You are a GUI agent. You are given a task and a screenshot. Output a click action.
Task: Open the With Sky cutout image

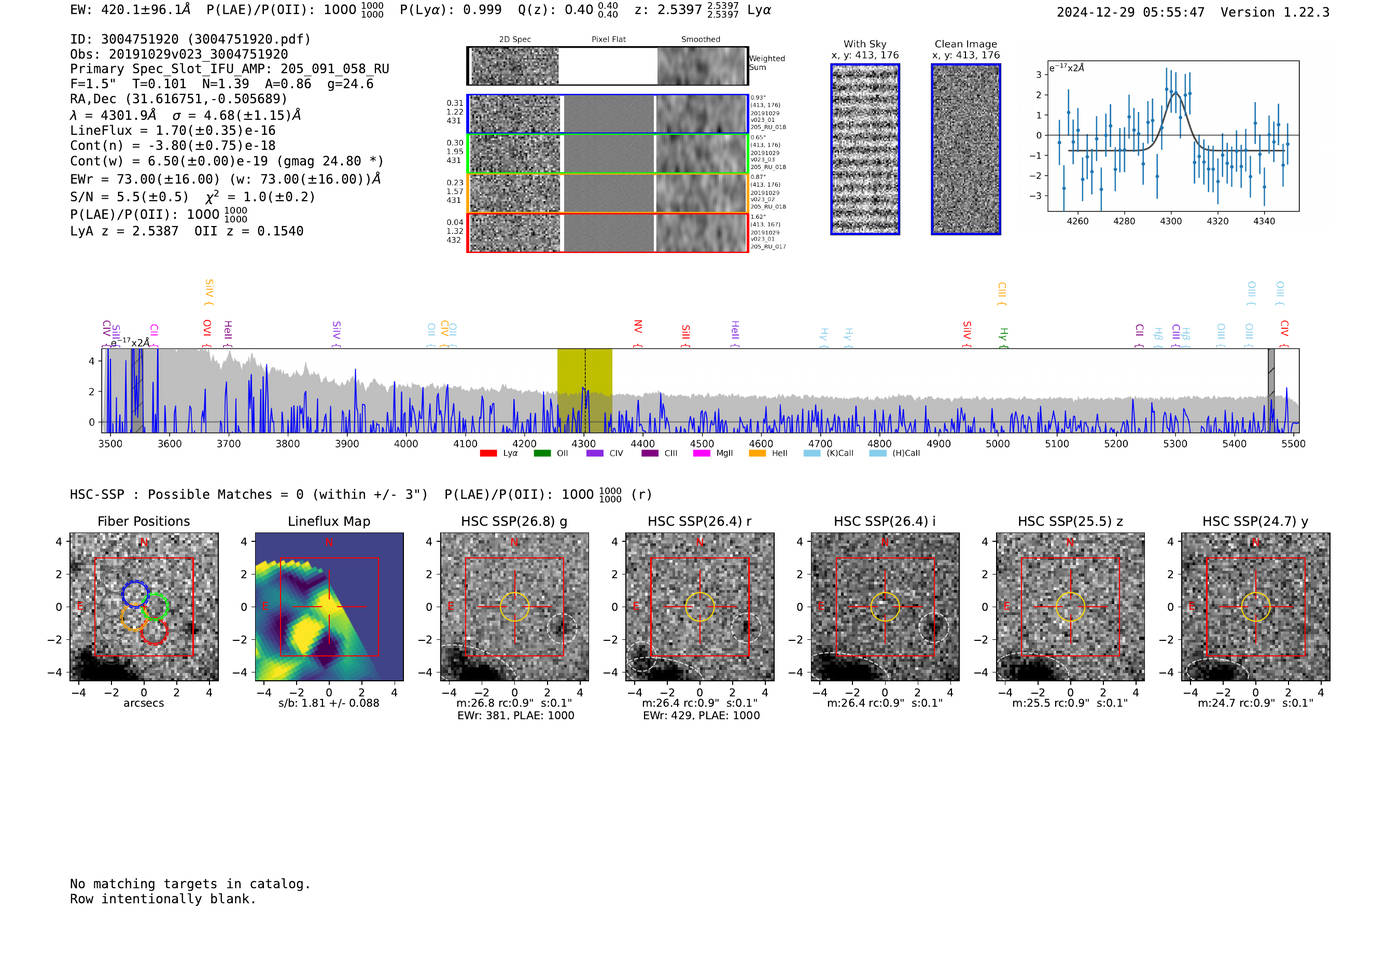click(865, 149)
